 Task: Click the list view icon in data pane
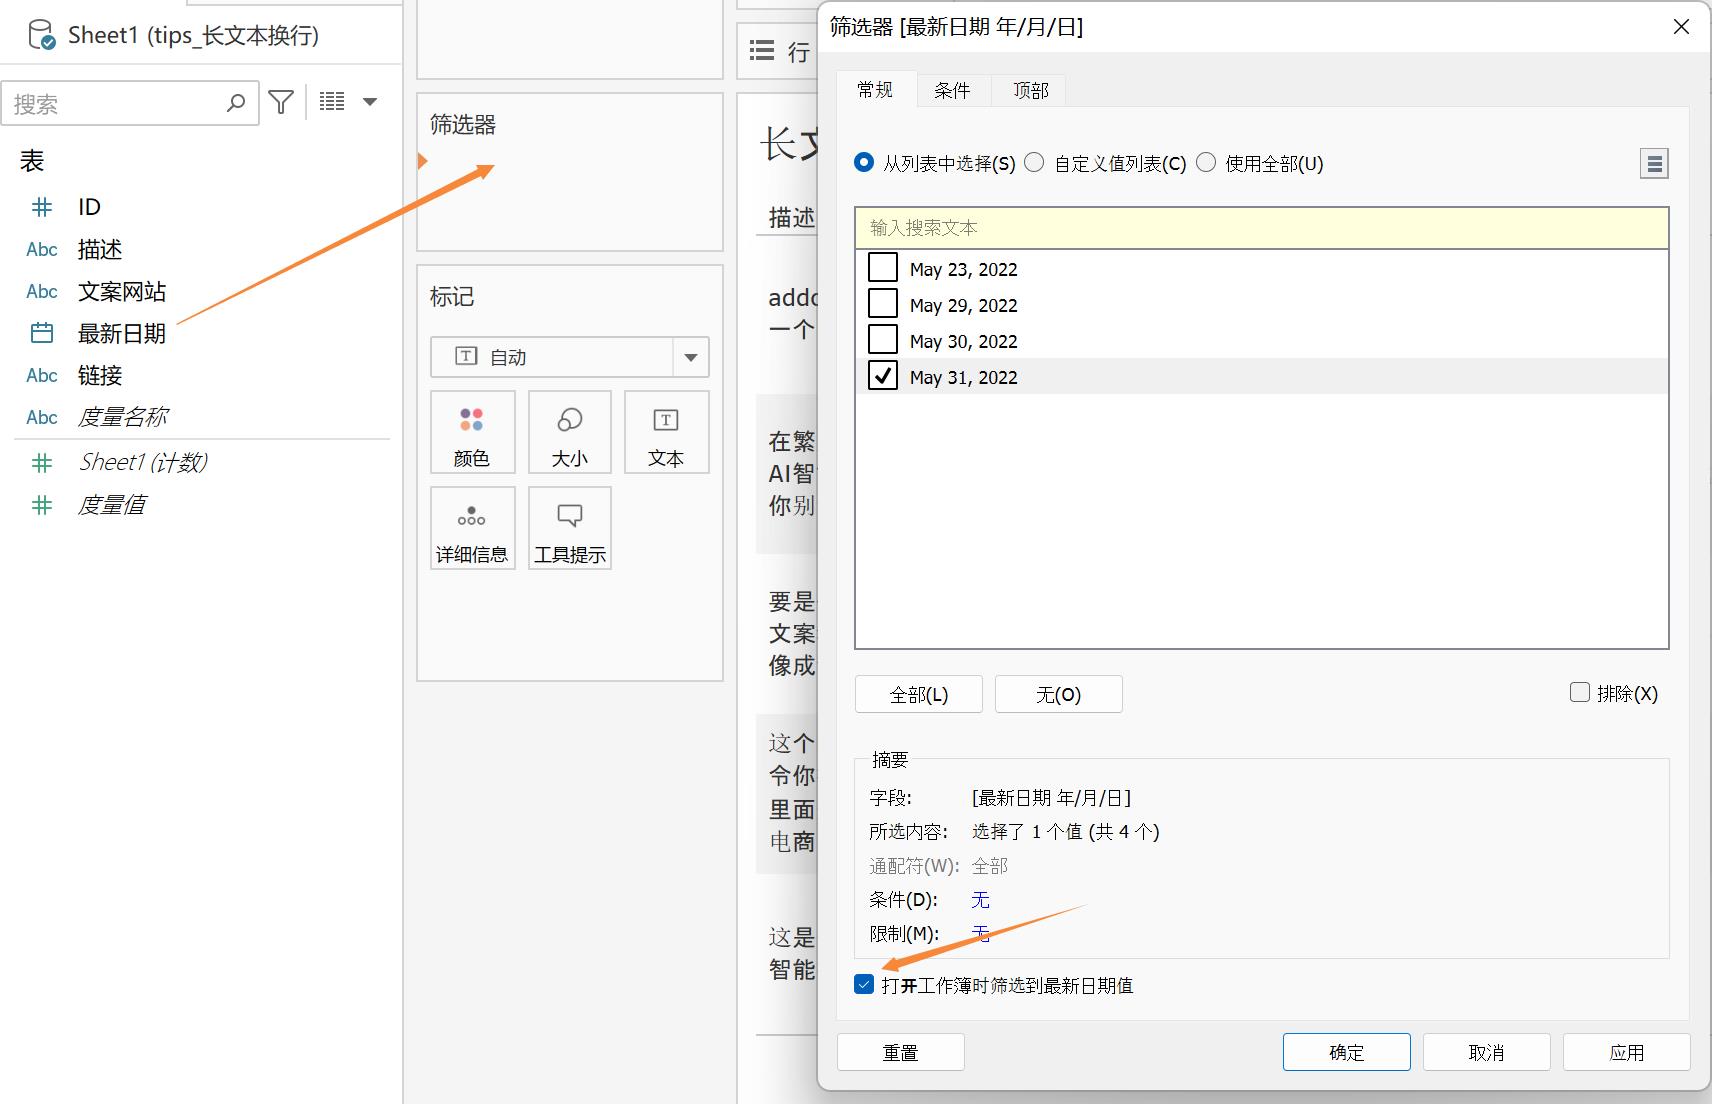point(332,101)
